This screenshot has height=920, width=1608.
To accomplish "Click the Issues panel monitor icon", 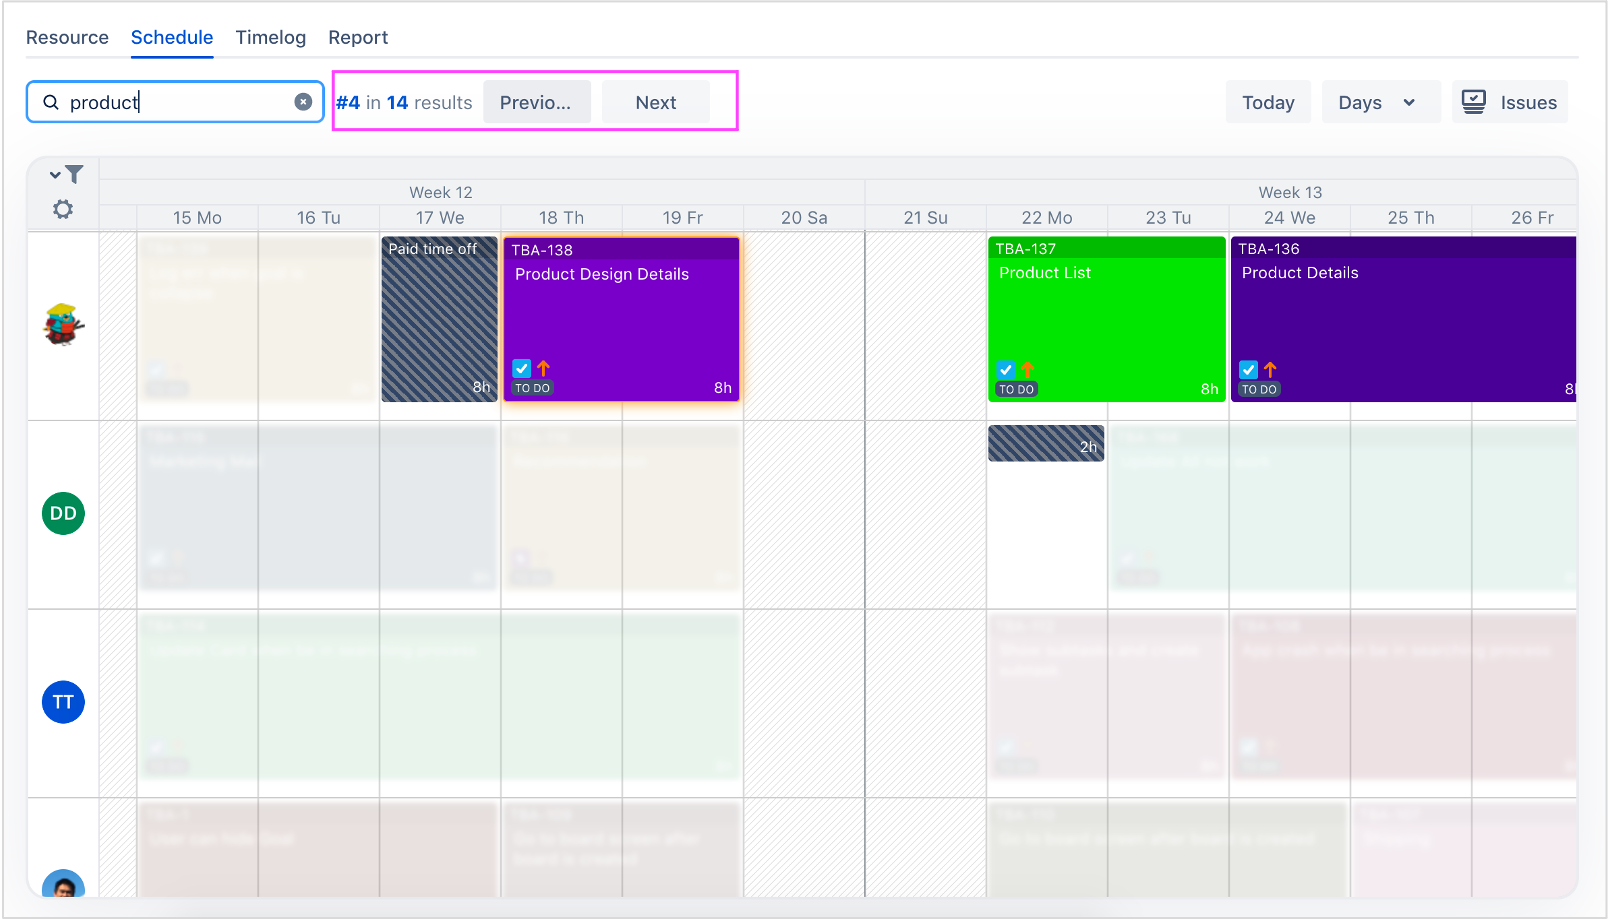I will [x=1473, y=102].
